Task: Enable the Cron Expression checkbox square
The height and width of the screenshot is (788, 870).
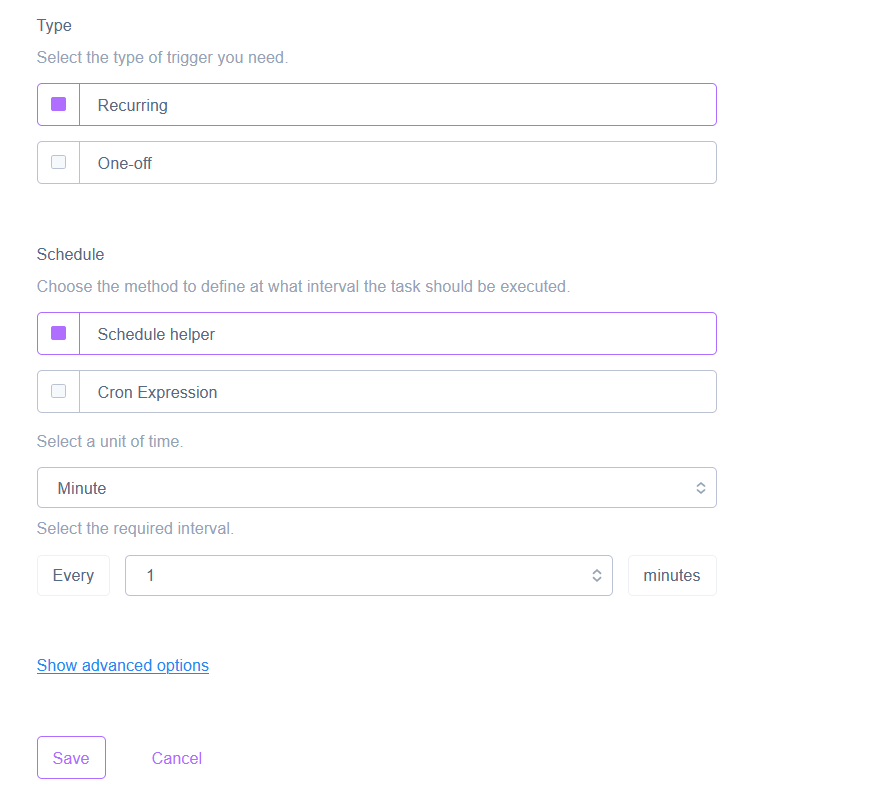Action: (x=58, y=391)
